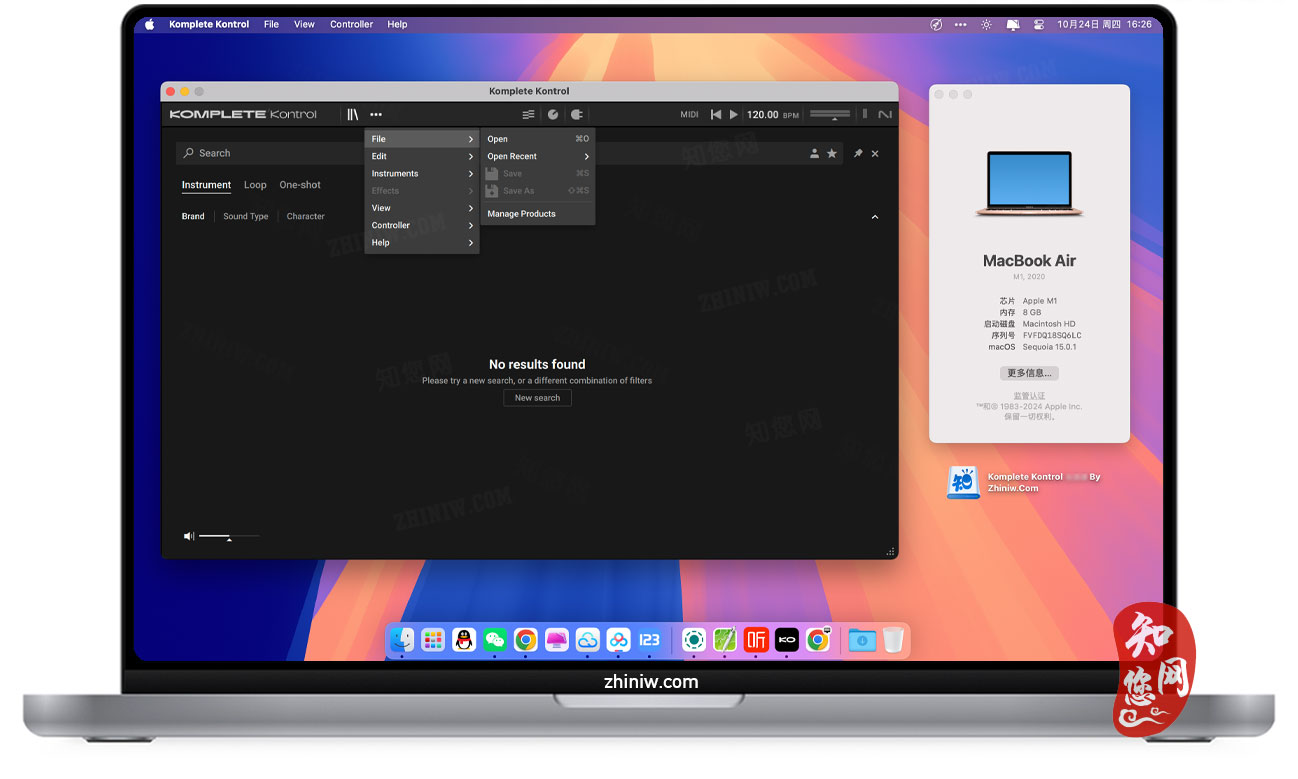Open Control Center in the menu bar
Image resolution: width=1298 pixels, height=779 pixels.
[x=1037, y=24]
